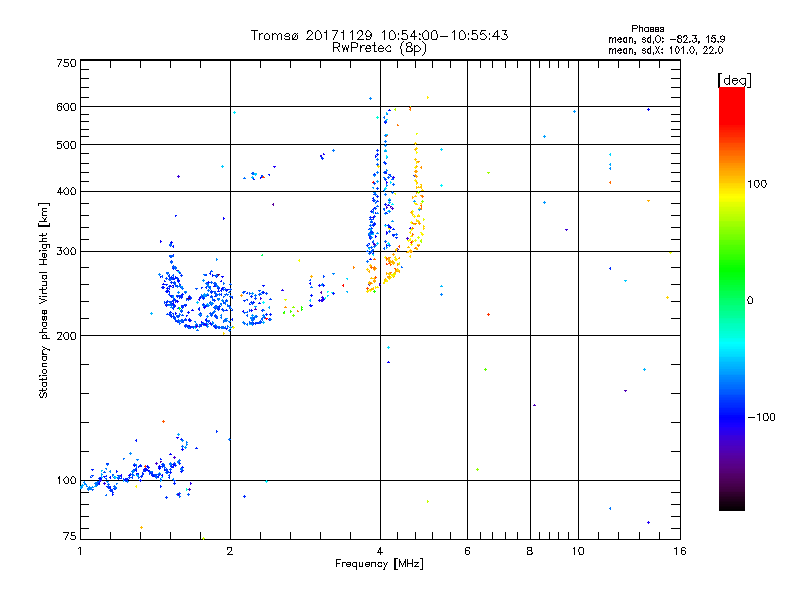Click the y-axis tick label '100'
This screenshot has width=800, height=600.
[x=67, y=480]
